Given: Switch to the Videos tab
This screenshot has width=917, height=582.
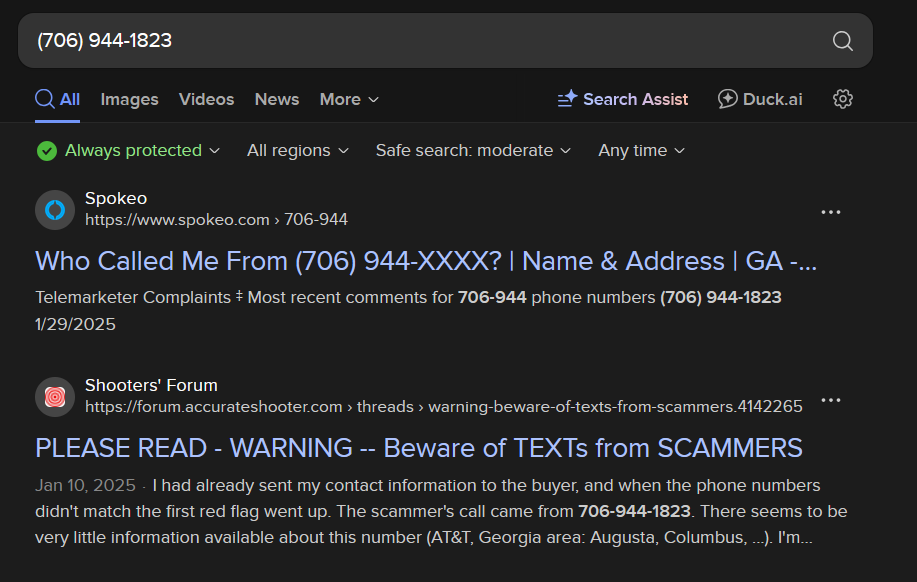Looking at the screenshot, I should 206,99.
